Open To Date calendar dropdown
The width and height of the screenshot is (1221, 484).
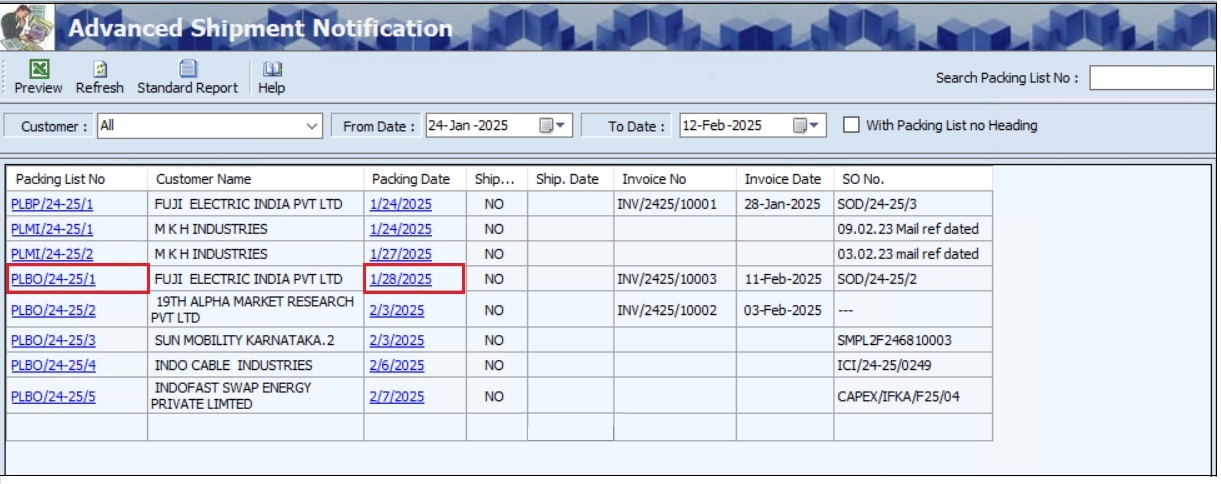pyautogui.click(x=806, y=126)
